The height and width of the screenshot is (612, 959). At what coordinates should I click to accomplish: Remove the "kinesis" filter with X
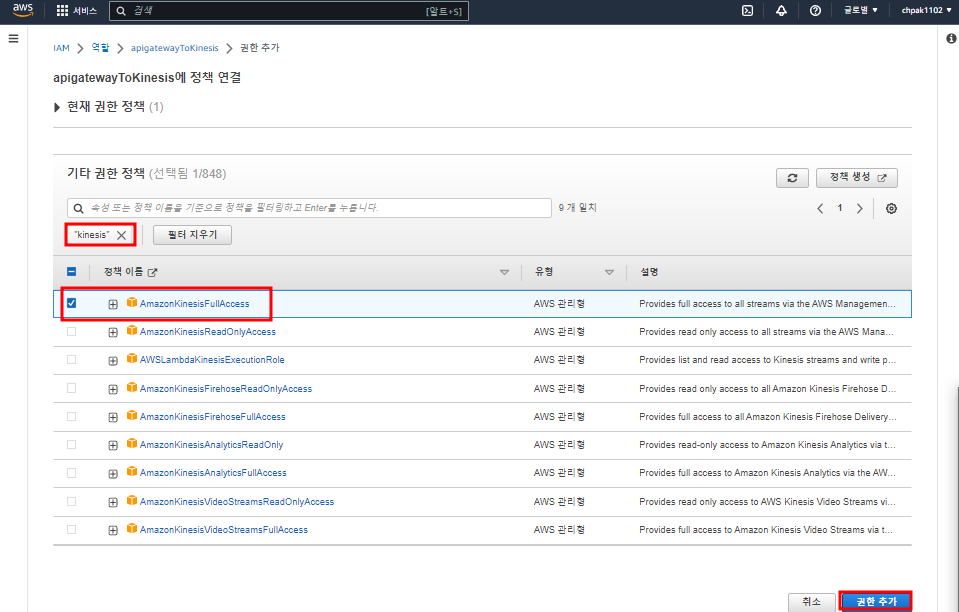(x=122, y=235)
